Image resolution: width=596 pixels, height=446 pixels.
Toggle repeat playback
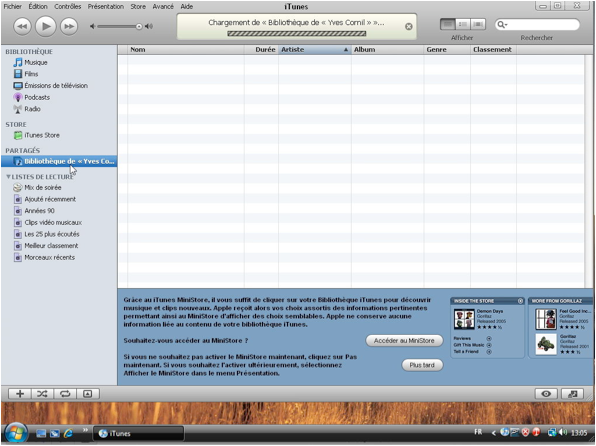click(65, 394)
